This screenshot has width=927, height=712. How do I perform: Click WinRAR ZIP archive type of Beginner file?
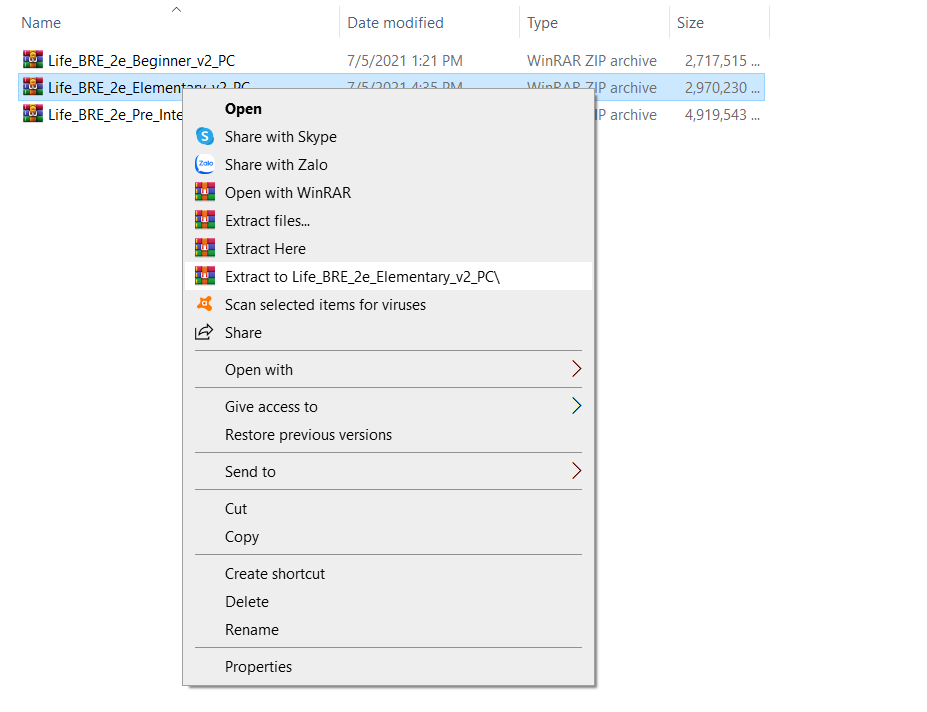point(592,61)
